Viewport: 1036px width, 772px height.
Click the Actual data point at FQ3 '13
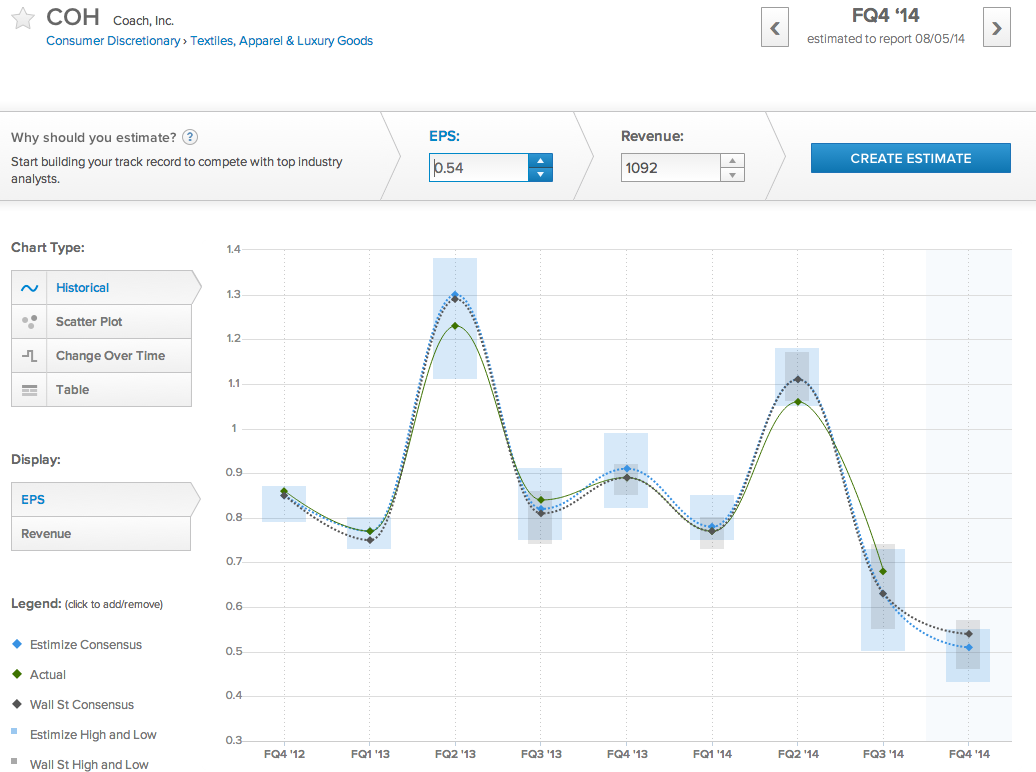(x=541, y=500)
